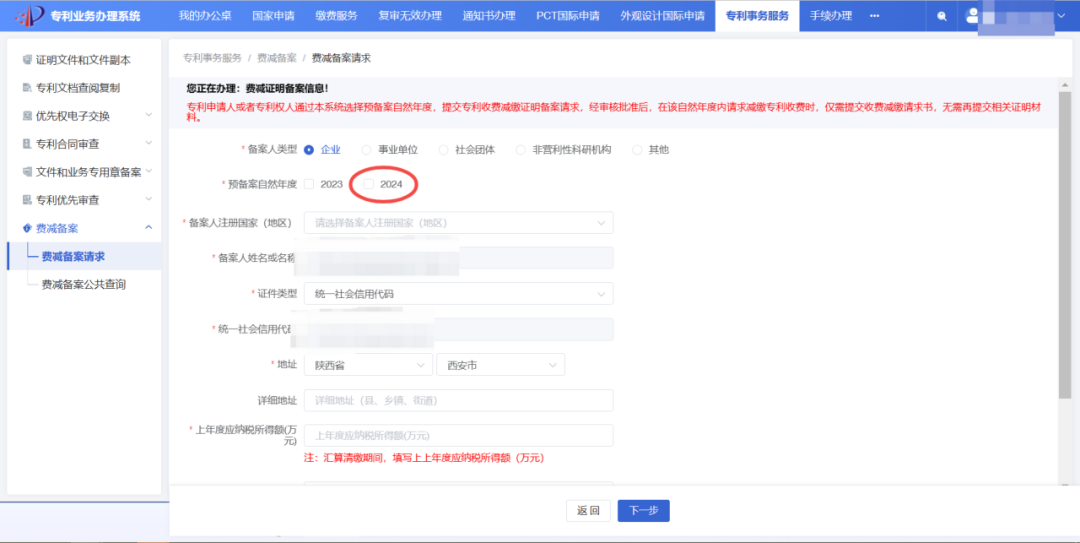Tick the 2024 year checkbox

click(368, 184)
